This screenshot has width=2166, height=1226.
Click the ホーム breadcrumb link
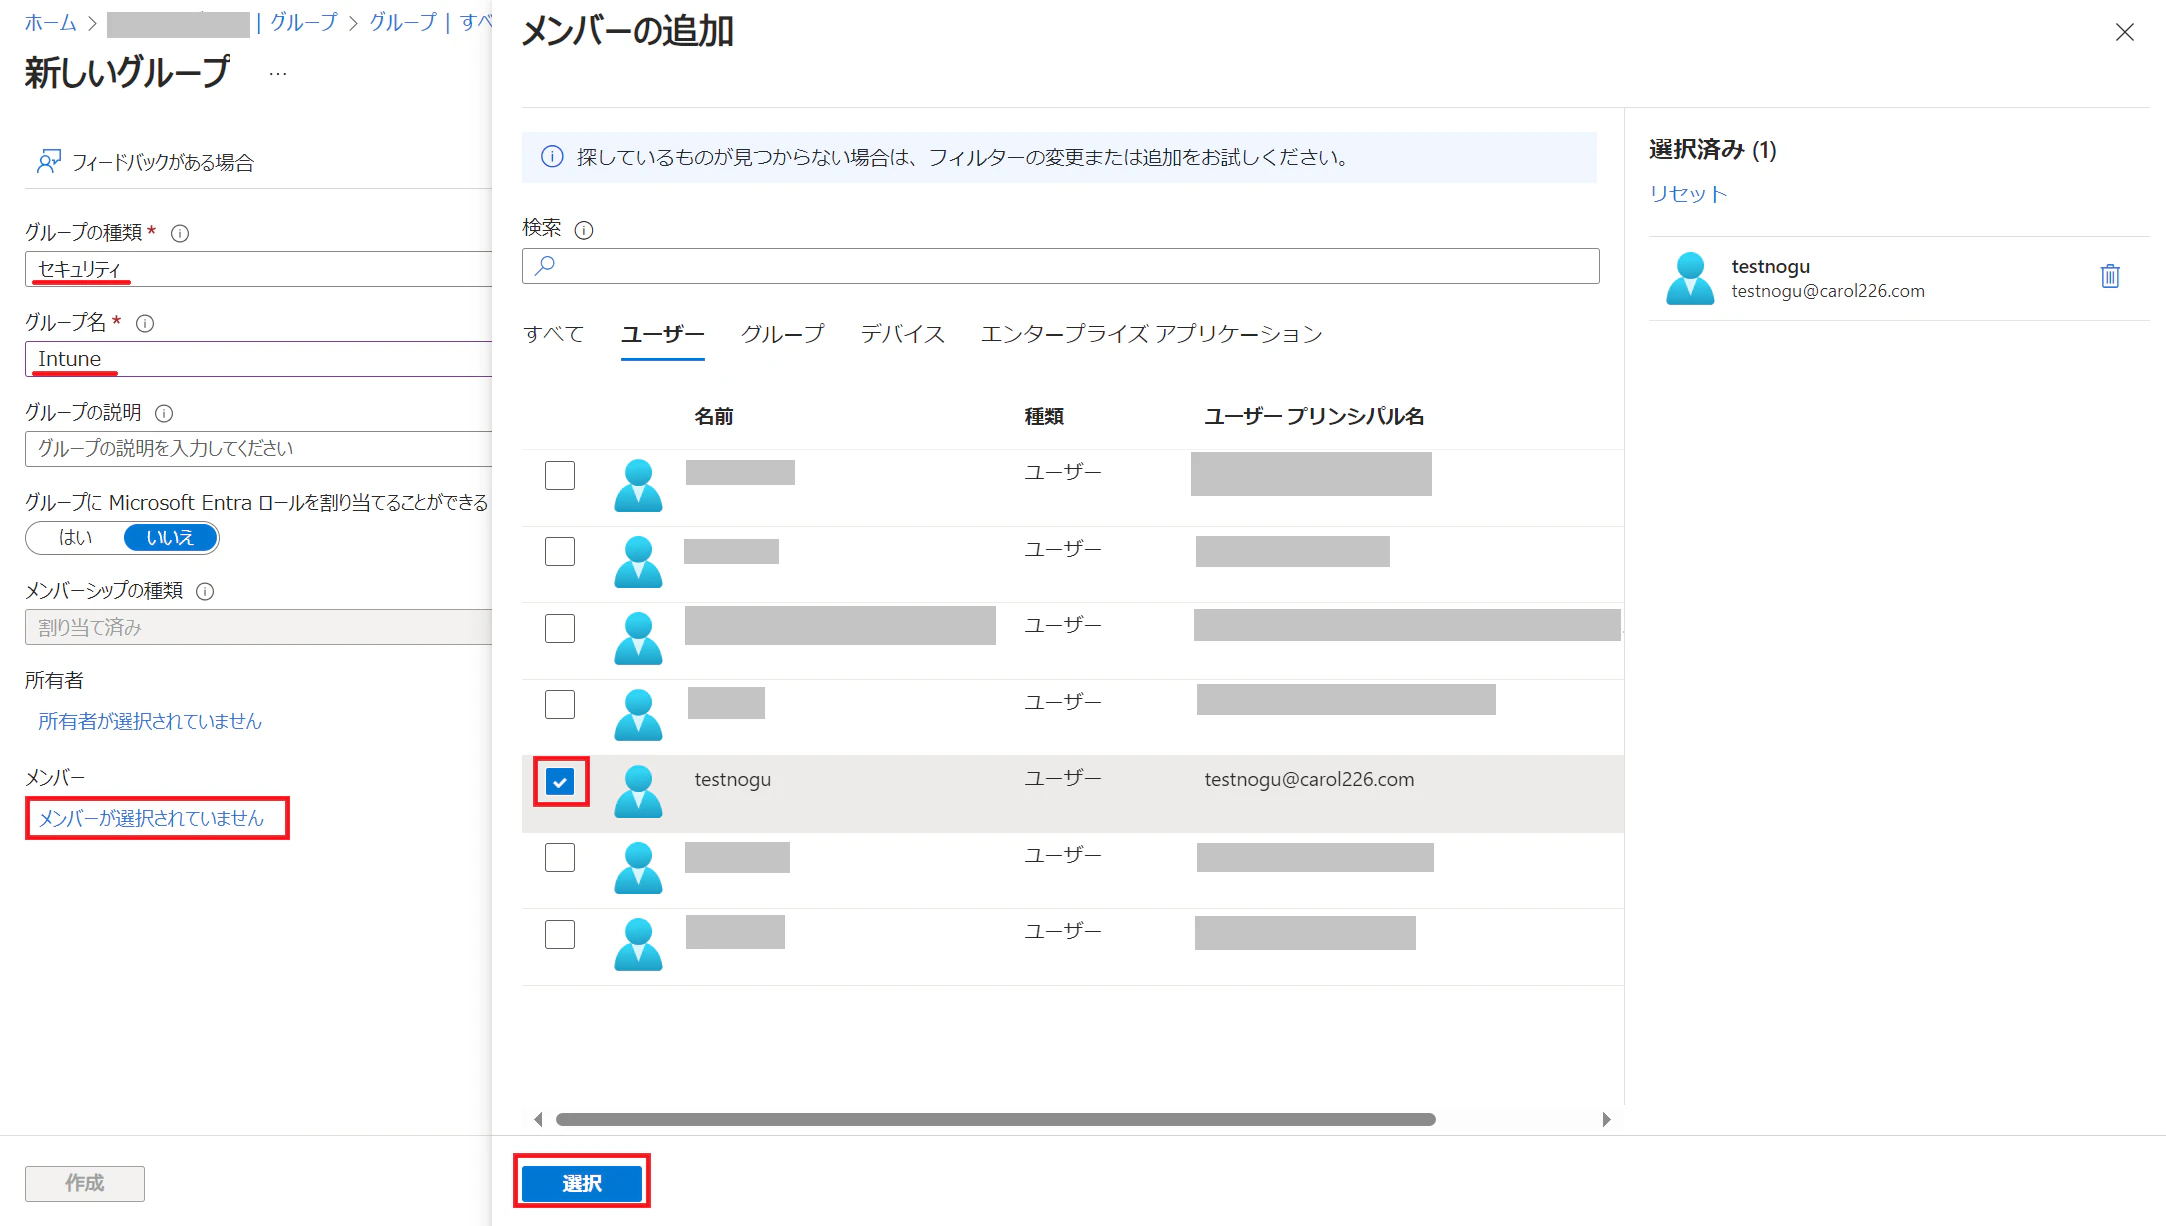pyautogui.click(x=51, y=22)
